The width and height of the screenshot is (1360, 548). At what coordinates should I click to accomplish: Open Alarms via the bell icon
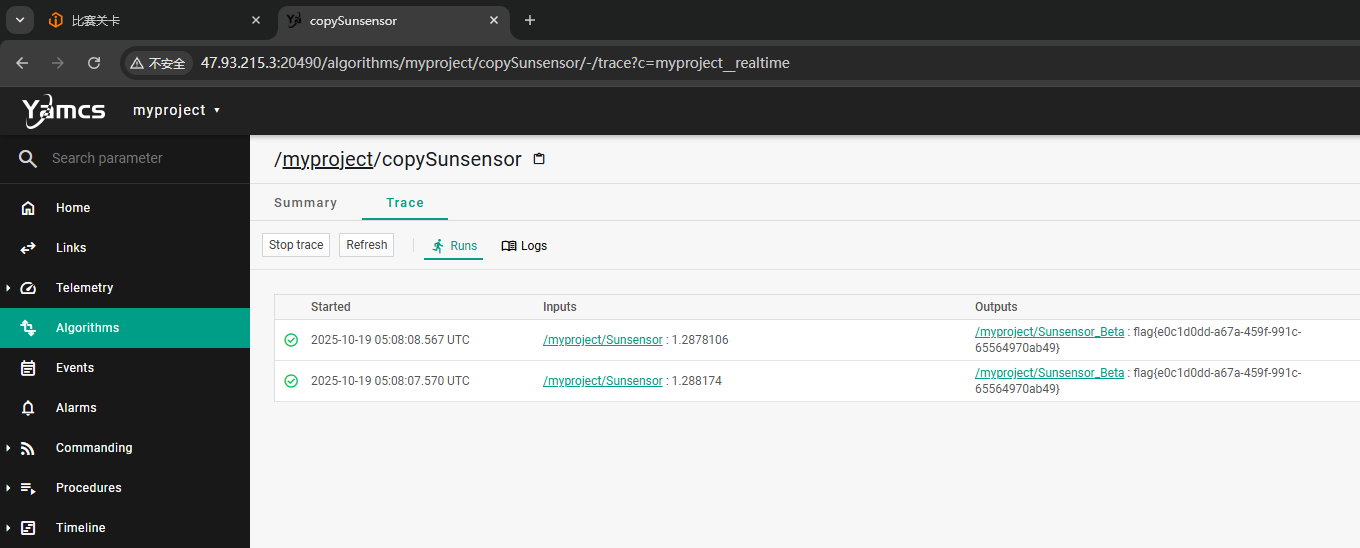(x=28, y=408)
